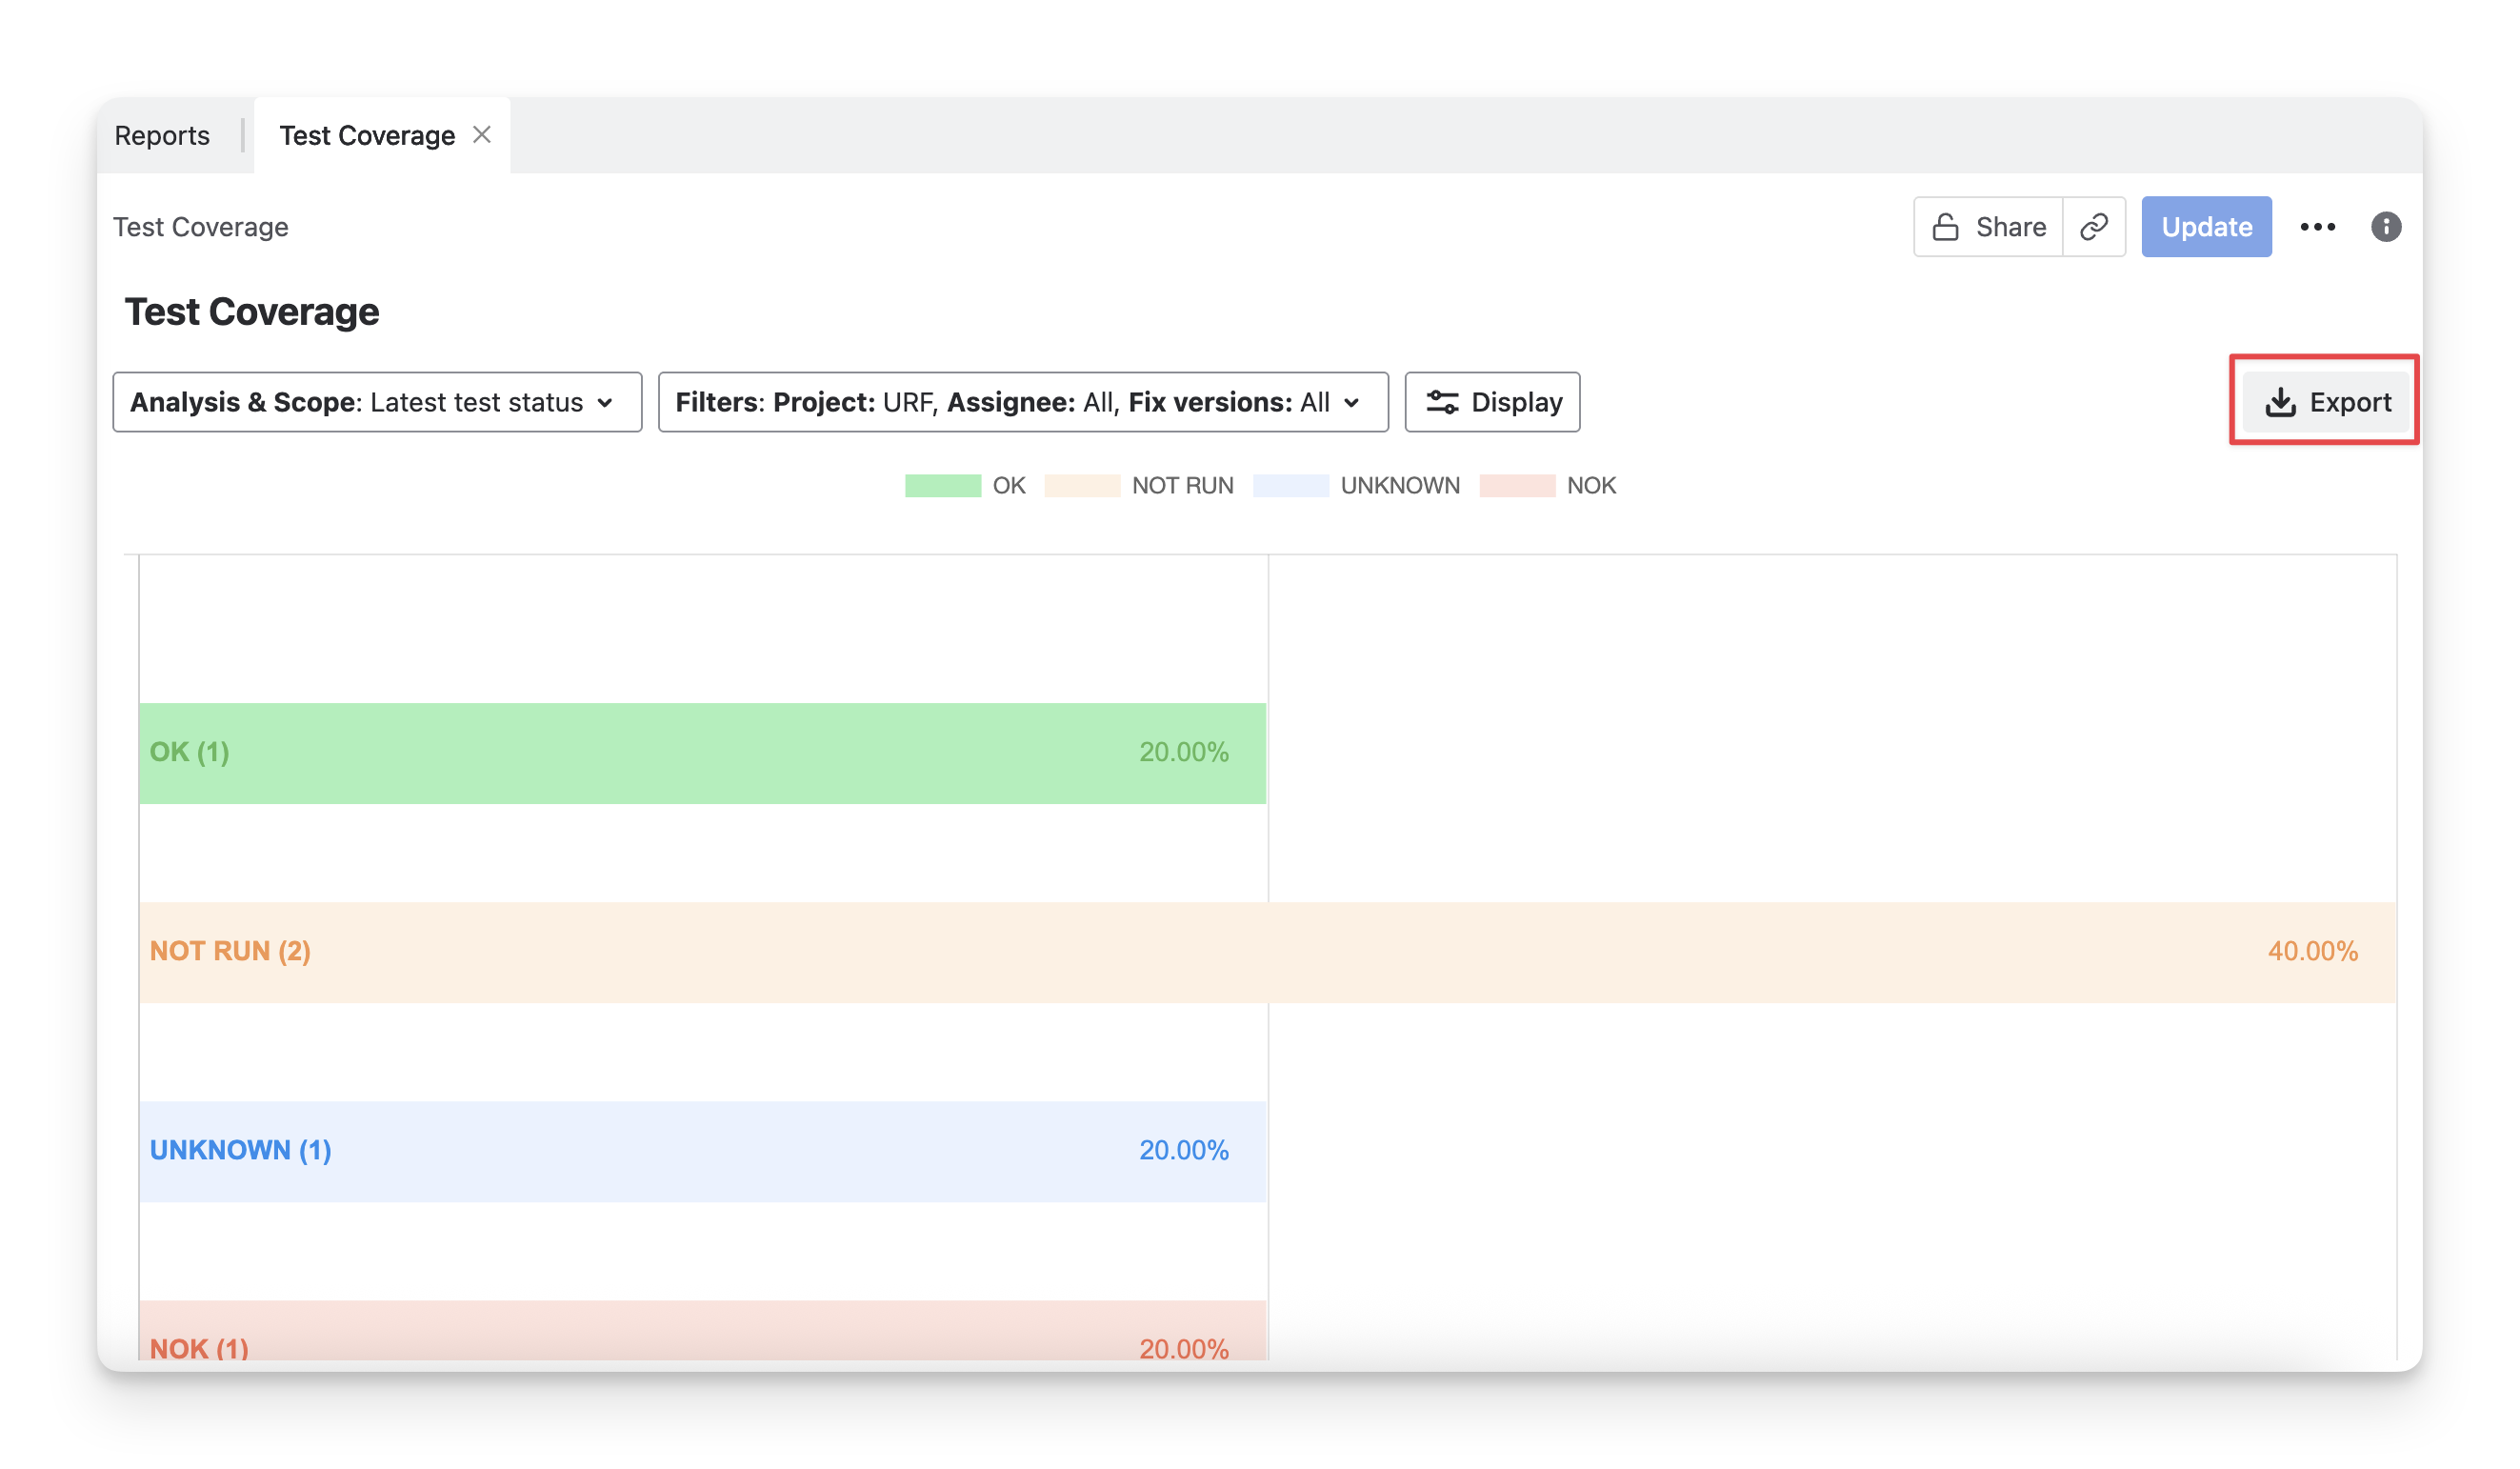Open the three-dots more options menu

point(2317,227)
